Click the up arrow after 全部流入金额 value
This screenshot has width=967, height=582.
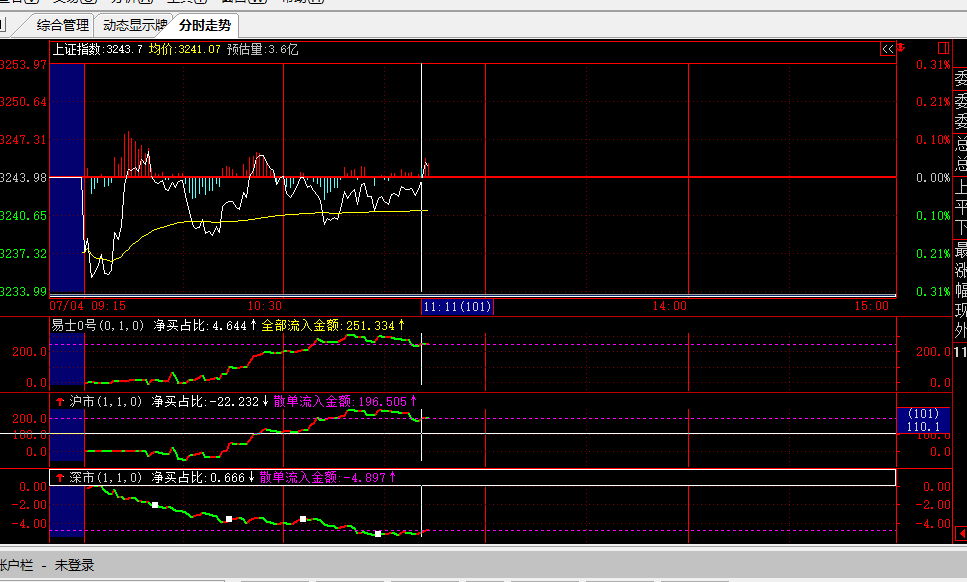pyautogui.click(x=402, y=325)
